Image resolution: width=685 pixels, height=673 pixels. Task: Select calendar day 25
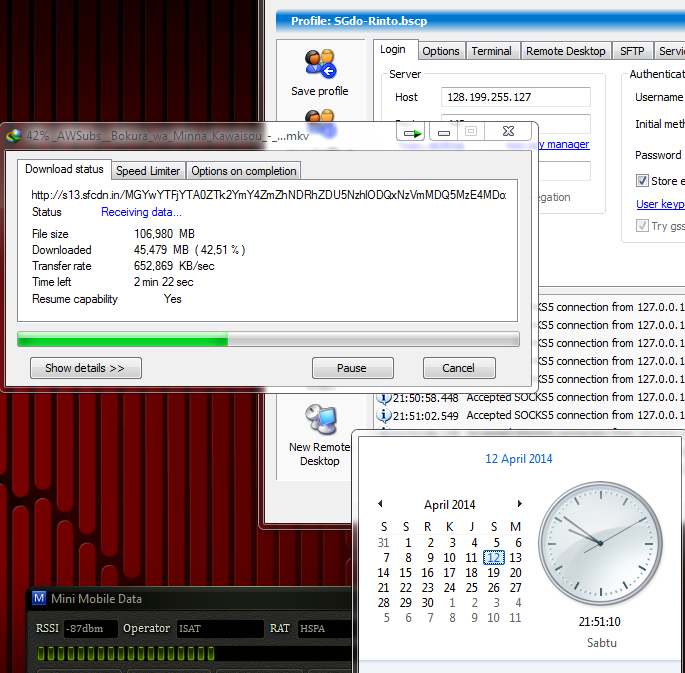(471, 588)
